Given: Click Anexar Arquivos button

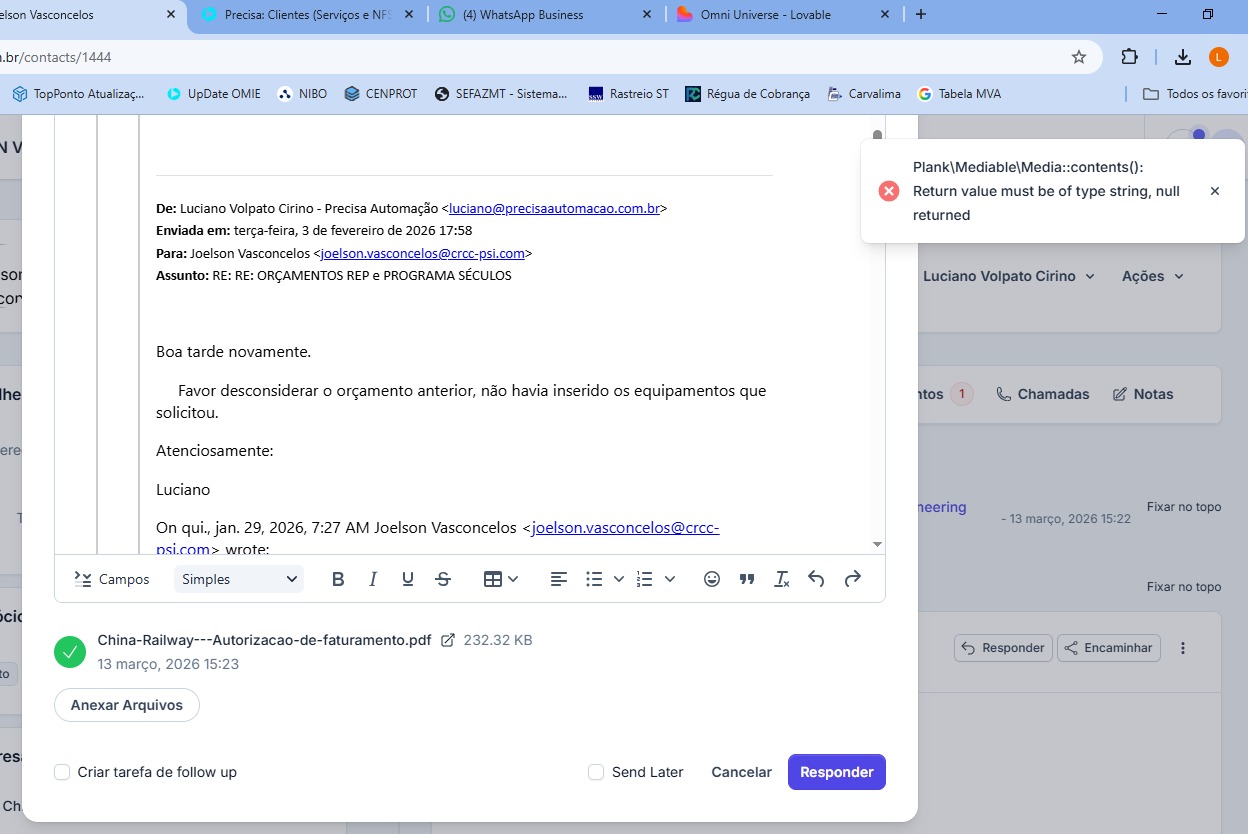Looking at the screenshot, I should coord(127,705).
